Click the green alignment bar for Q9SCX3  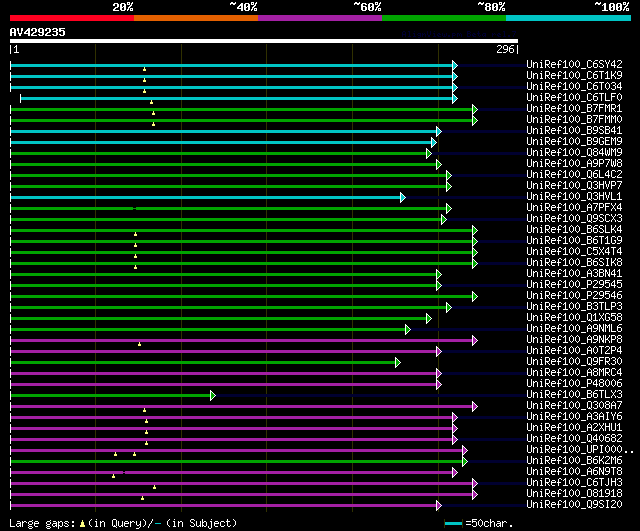pos(225,220)
